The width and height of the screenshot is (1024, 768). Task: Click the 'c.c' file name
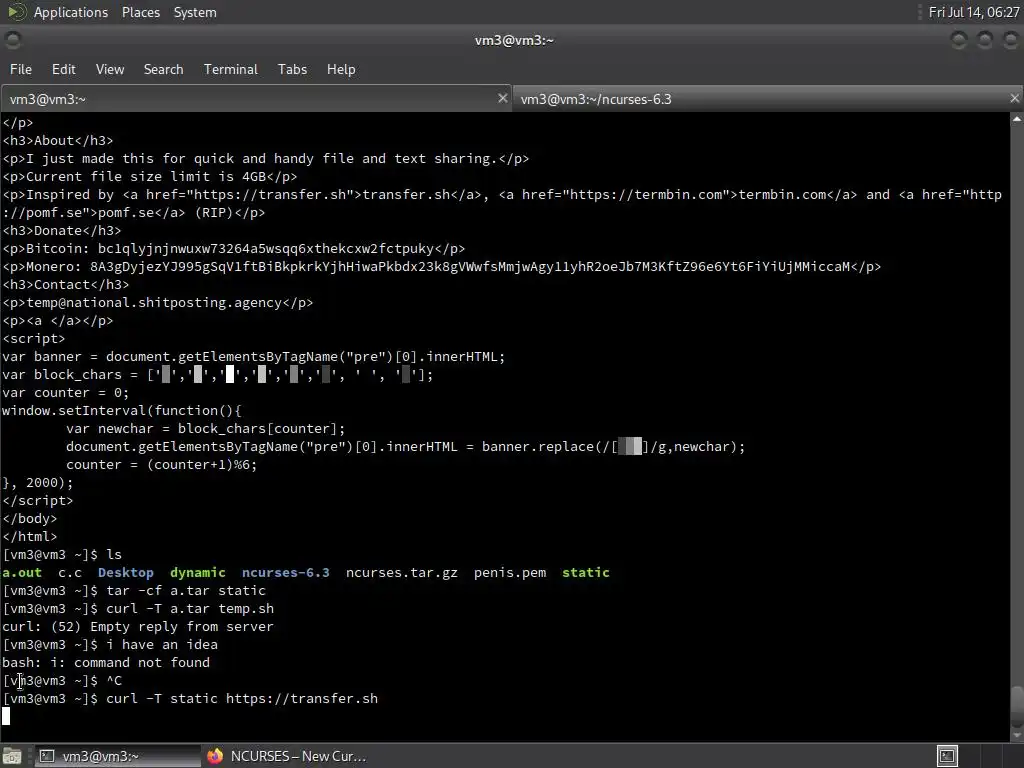point(70,573)
